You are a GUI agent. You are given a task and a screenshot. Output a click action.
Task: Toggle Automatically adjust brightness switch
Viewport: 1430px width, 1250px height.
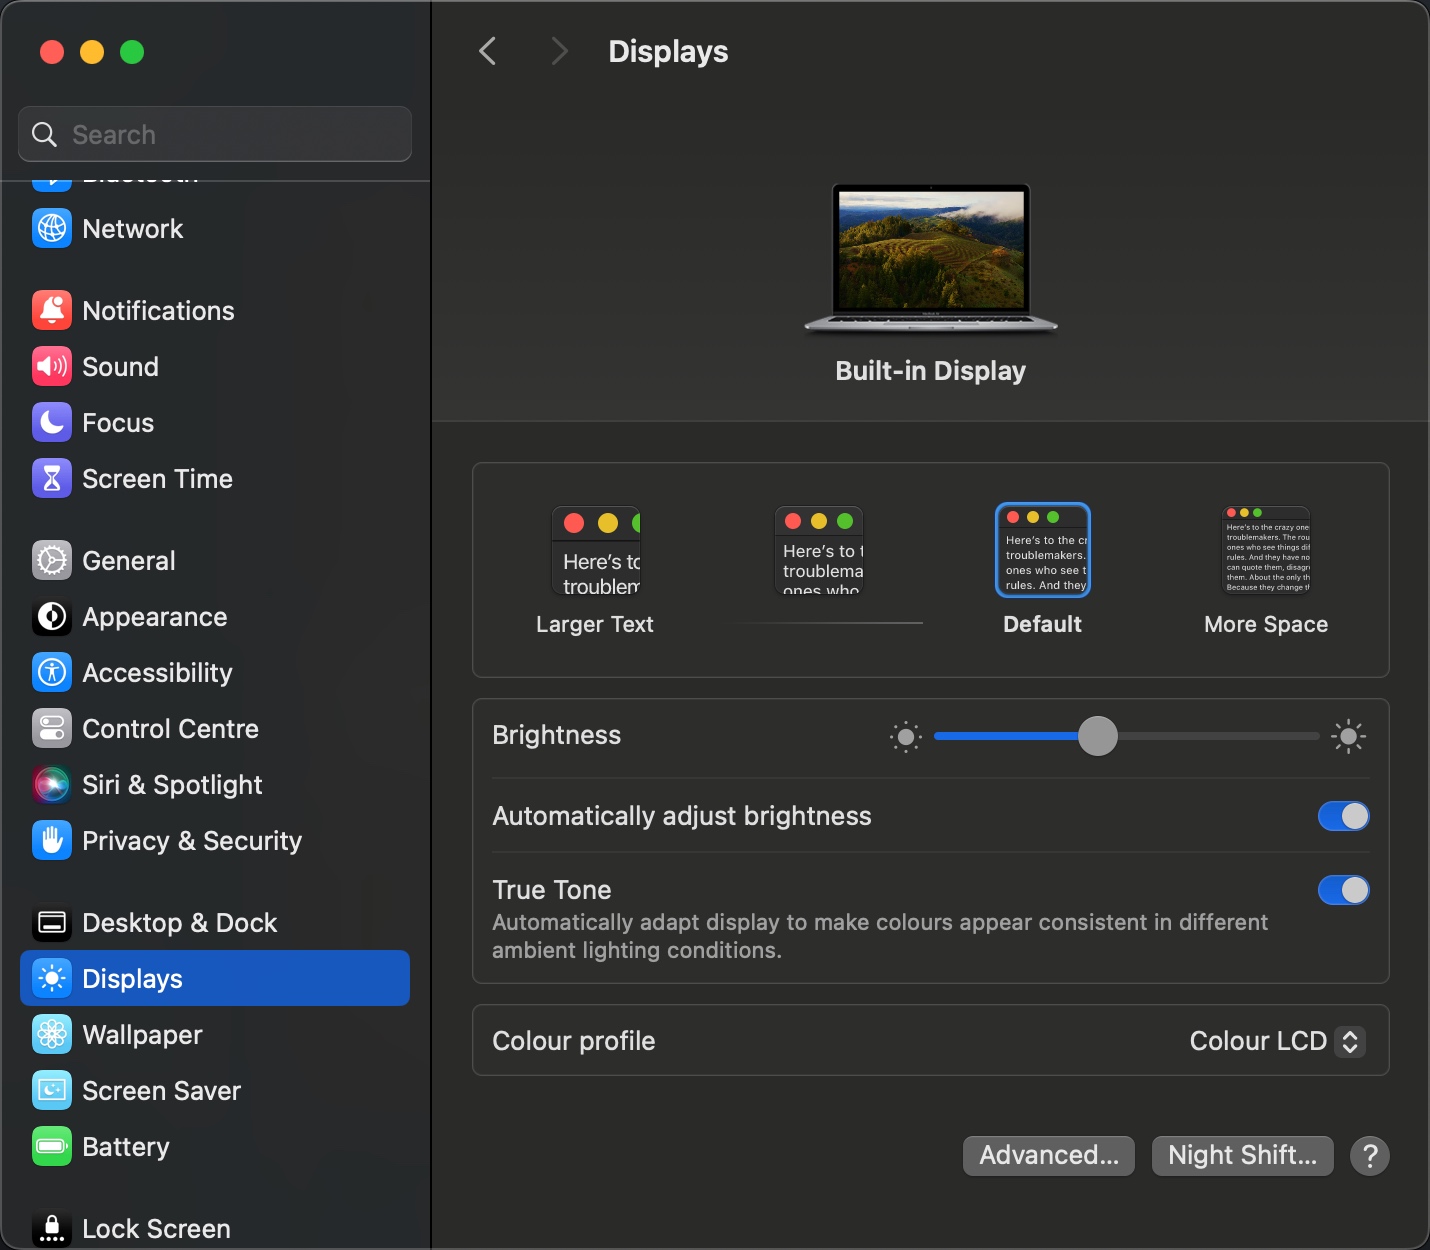click(1344, 816)
